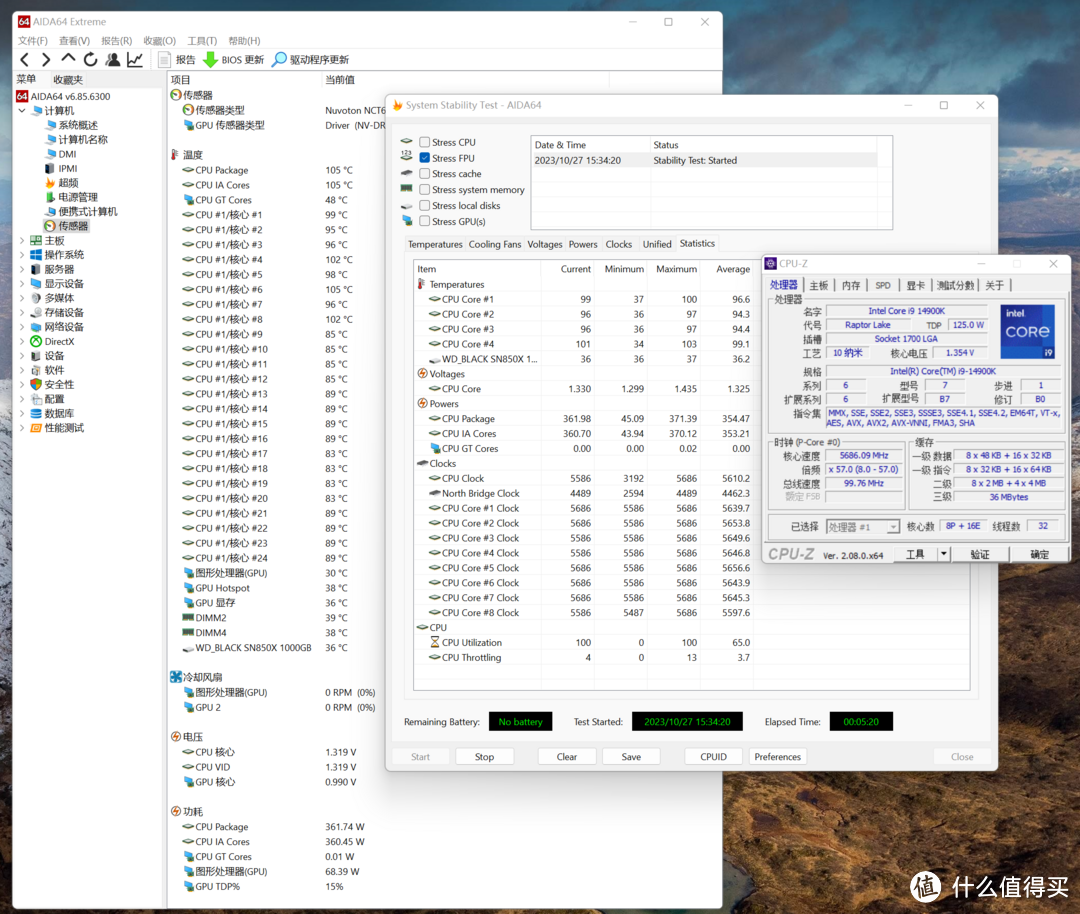Click the 多媒体 speaker icon in the tree
Viewport: 1080px width, 914px height.
[x=36, y=298]
